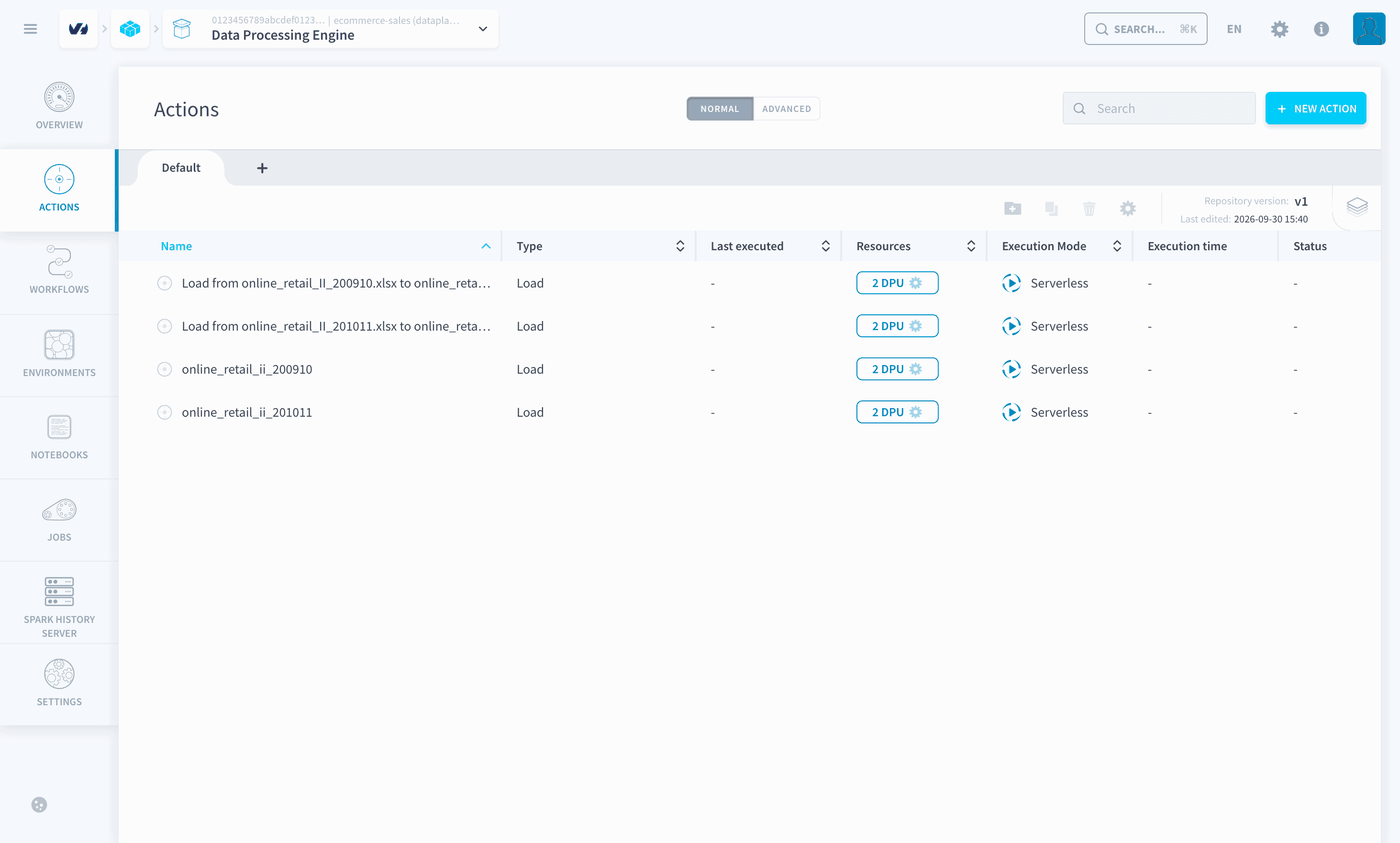Image resolution: width=1400 pixels, height=843 pixels.
Task: Click Last edited 2026-09-30 15:40 text
Action: pyautogui.click(x=1243, y=219)
